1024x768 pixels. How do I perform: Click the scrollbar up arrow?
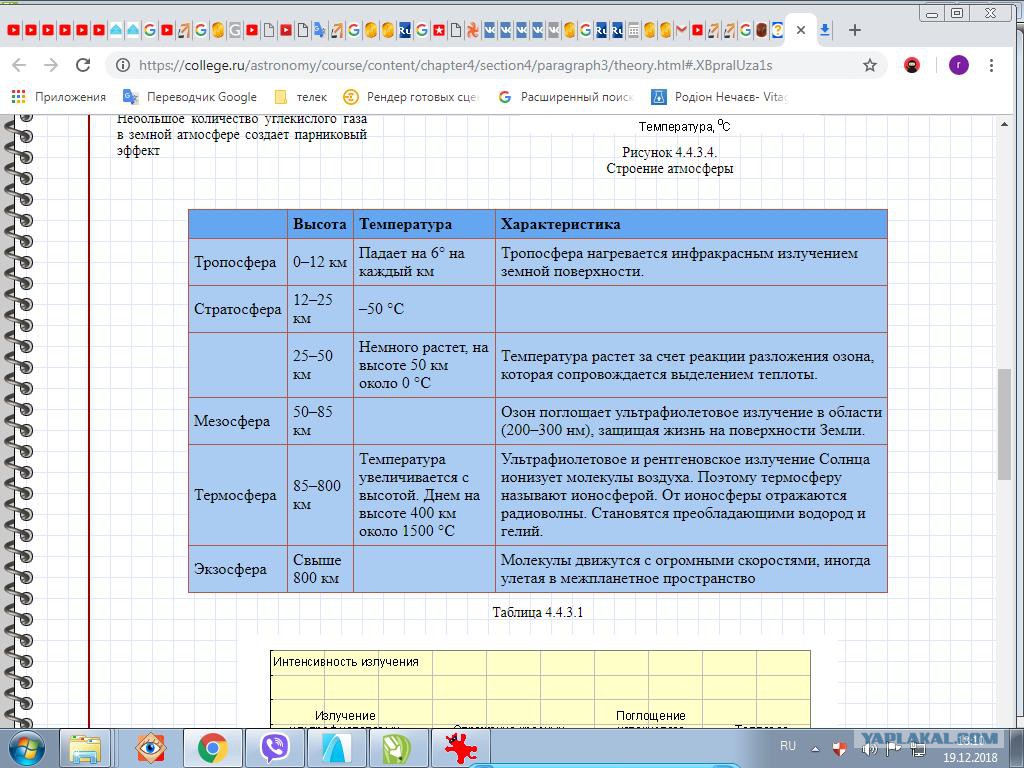click(1004, 124)
